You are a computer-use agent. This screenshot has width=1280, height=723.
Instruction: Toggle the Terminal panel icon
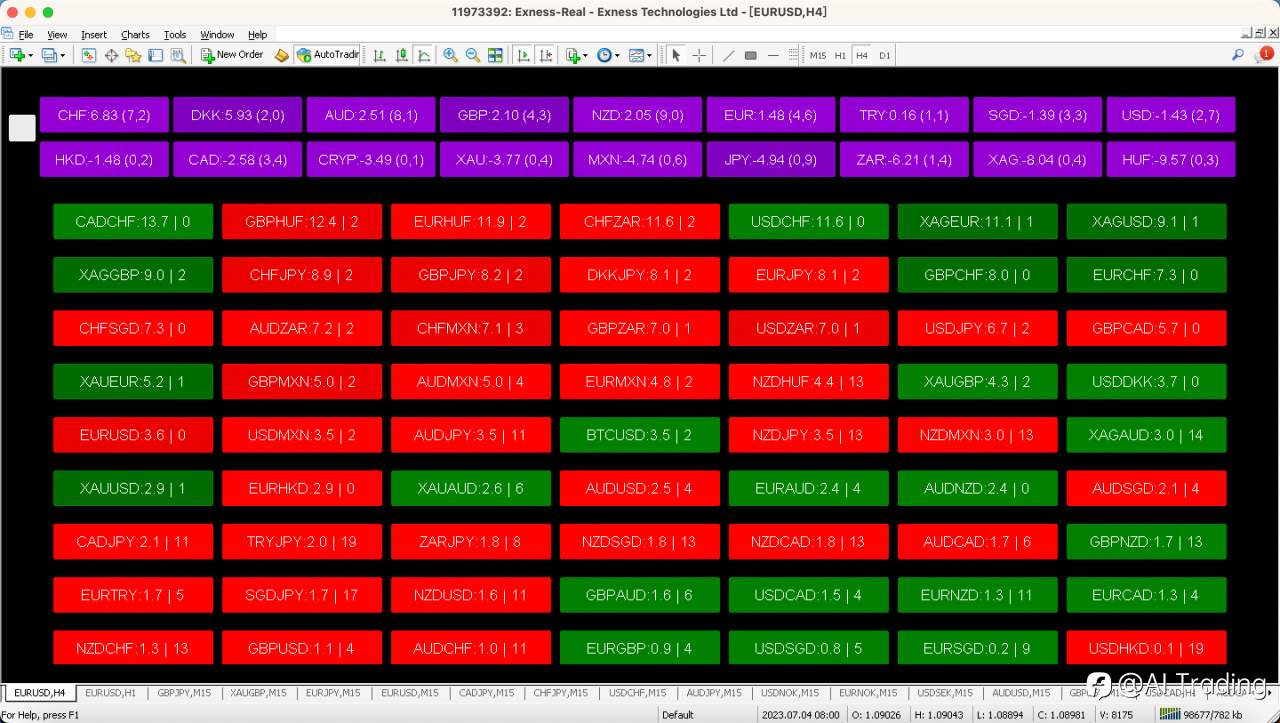[x=156, y=55]
